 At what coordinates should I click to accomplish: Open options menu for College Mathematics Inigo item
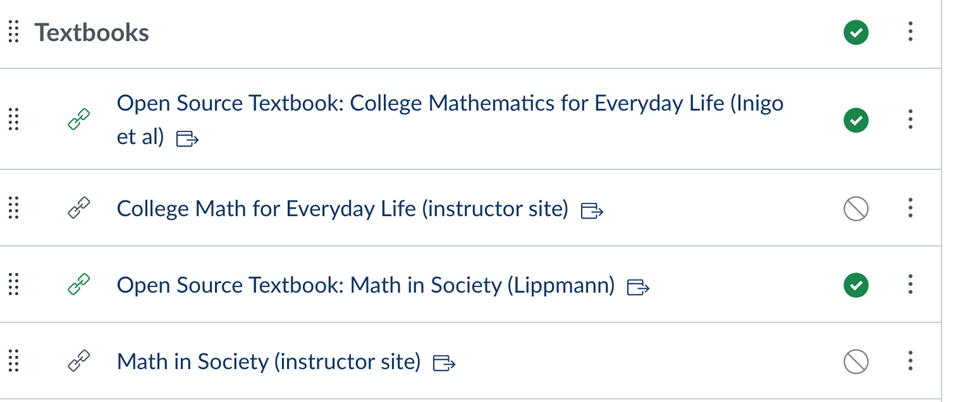click(x=910, y=120)
